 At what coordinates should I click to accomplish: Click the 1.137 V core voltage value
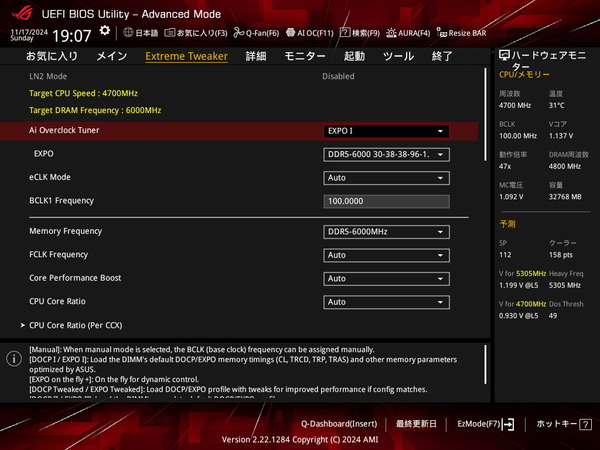561,136
